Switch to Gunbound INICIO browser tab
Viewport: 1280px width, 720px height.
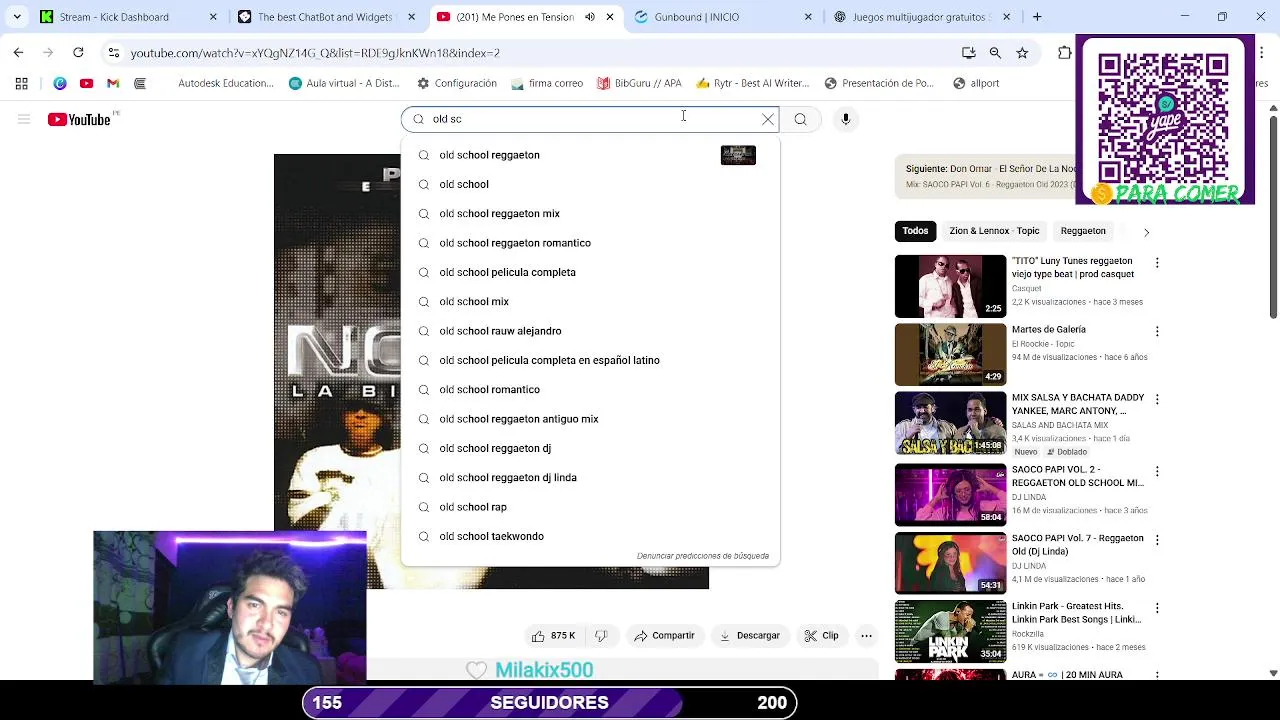click(x=724, y=17)
